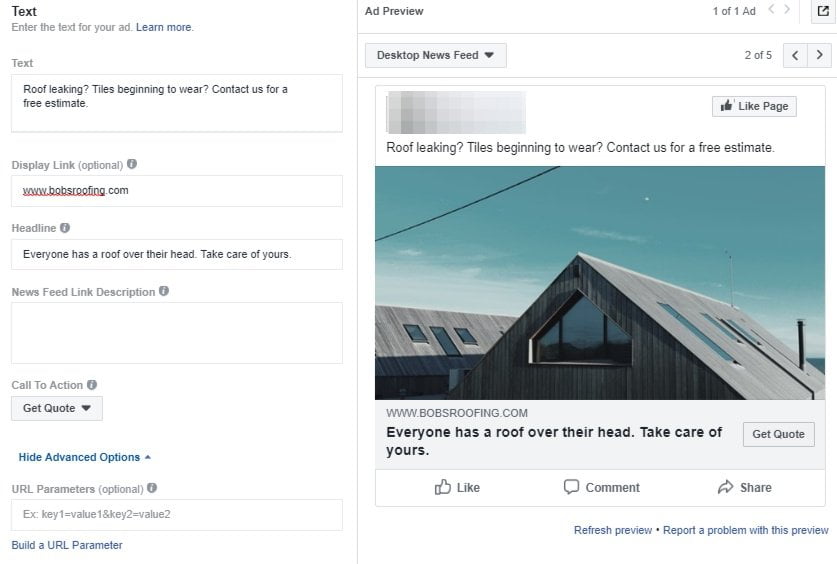Click info icon beside Display Link label
This screenshot has width=837, height=564.
132,164
